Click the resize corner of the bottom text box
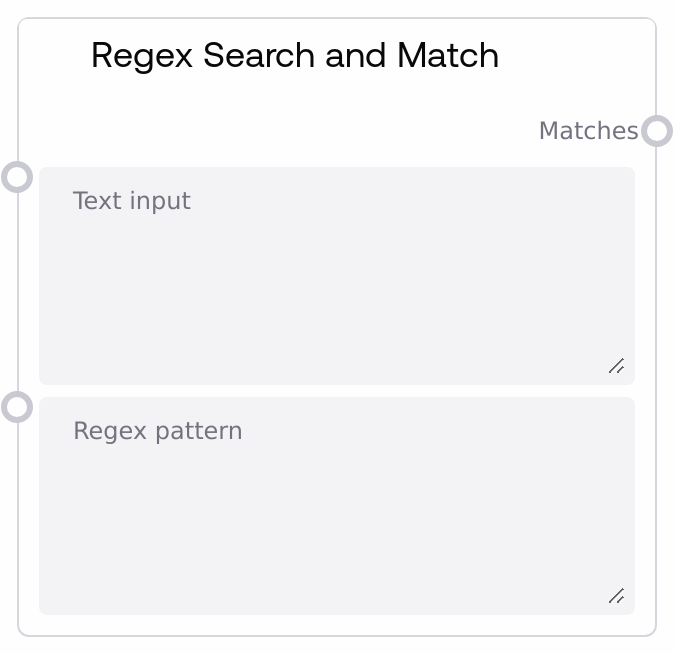 click(x=616, y=596)
